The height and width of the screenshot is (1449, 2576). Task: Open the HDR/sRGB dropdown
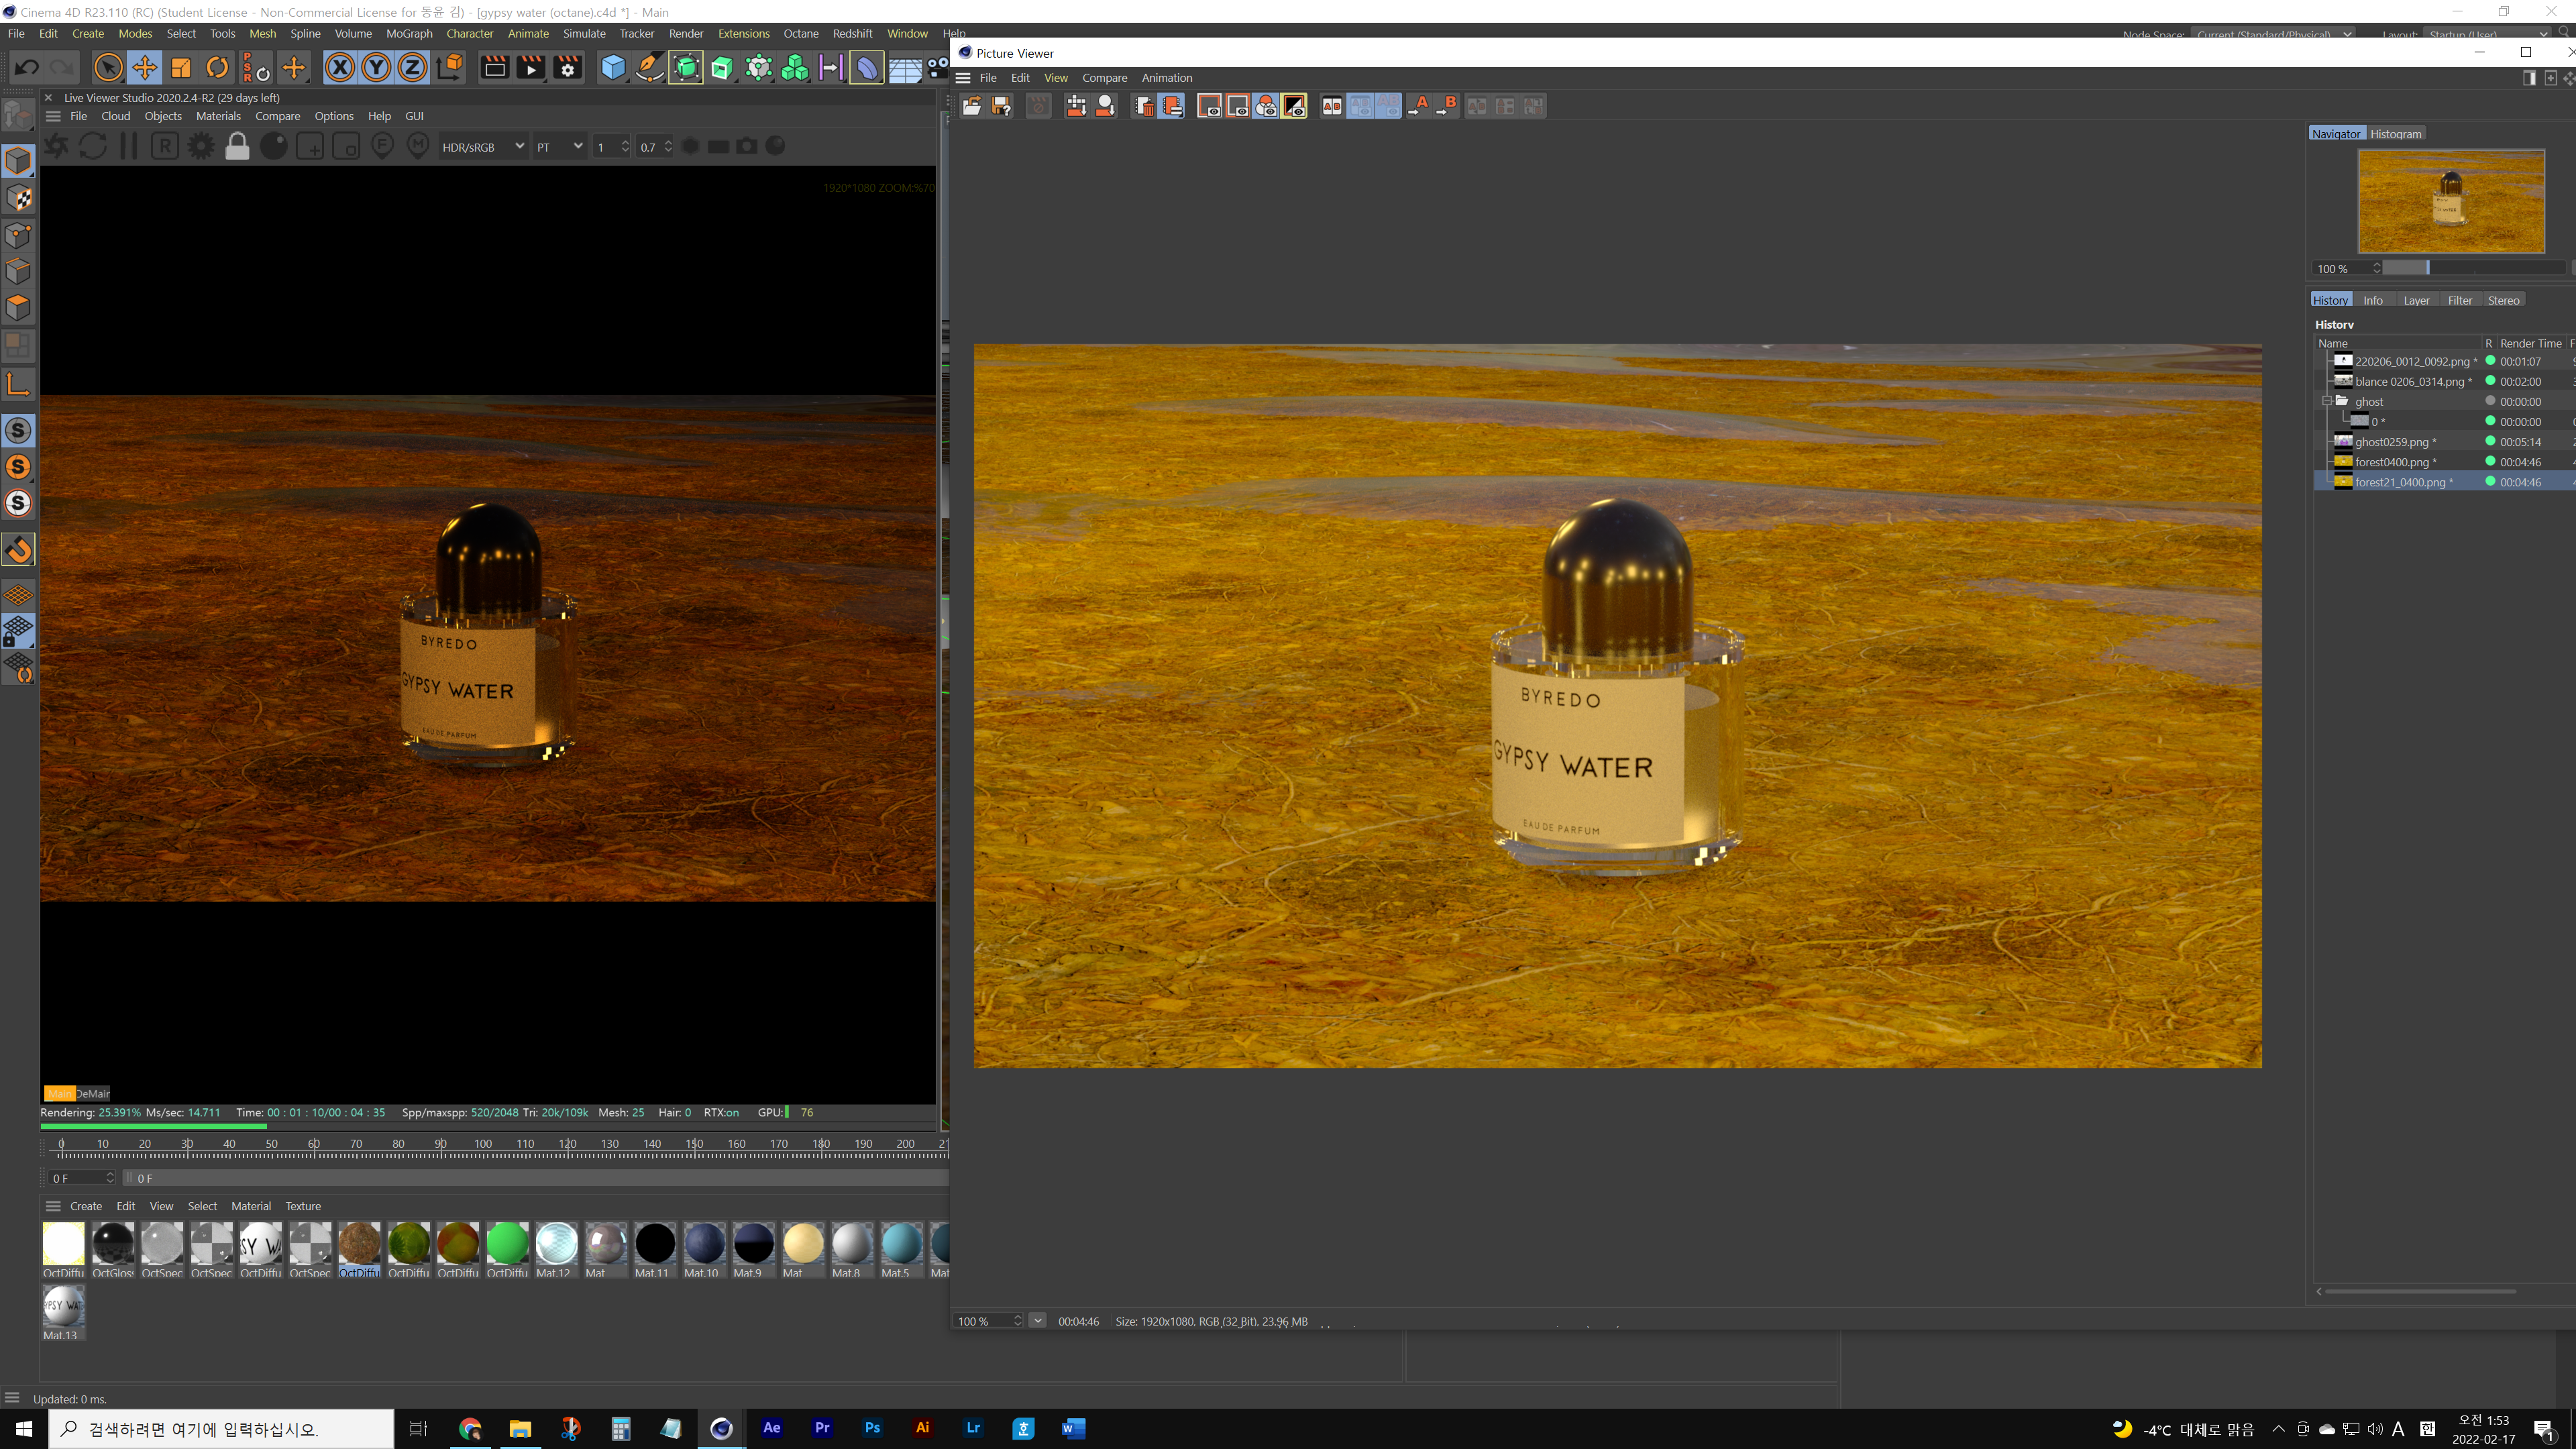(x=482, y=147)
